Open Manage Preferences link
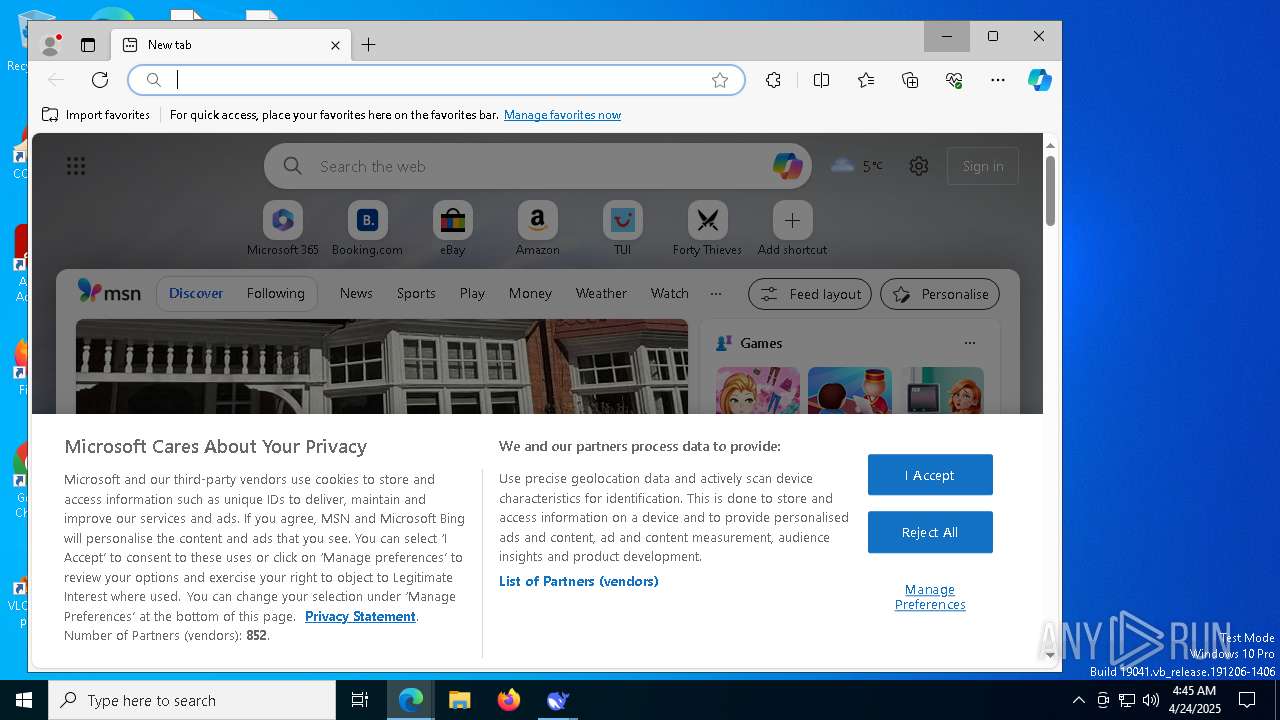 (x=930, y=597)
